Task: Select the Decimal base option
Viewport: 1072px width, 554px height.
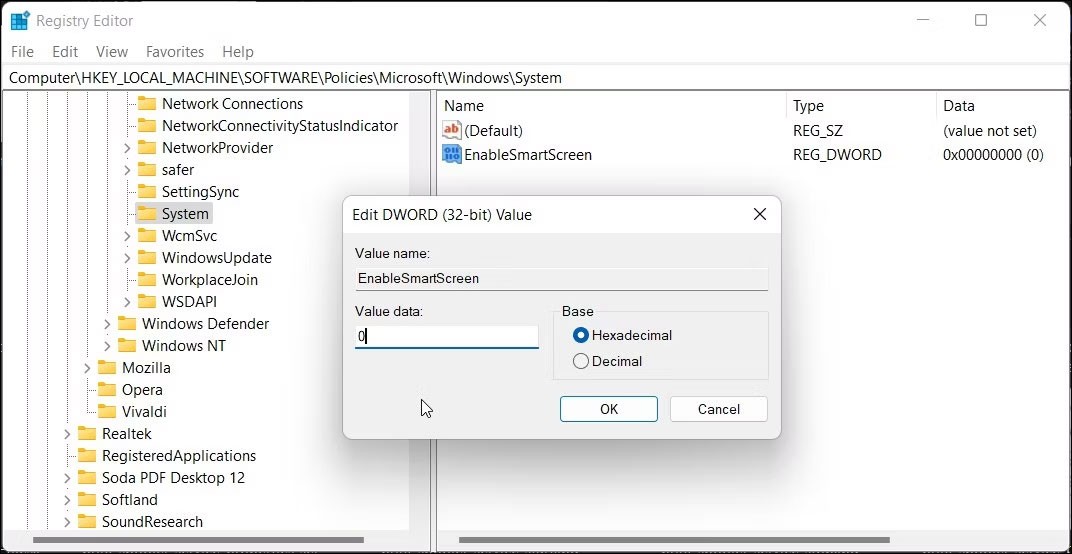Action: tap(581, 361)
